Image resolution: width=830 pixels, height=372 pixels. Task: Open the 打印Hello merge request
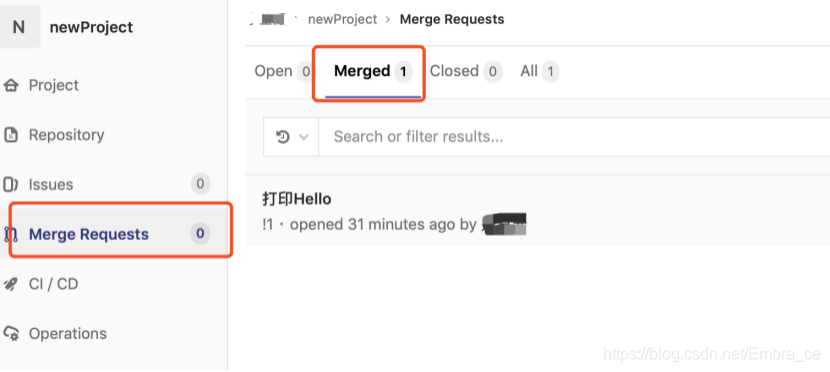click(x=297, y=199)
